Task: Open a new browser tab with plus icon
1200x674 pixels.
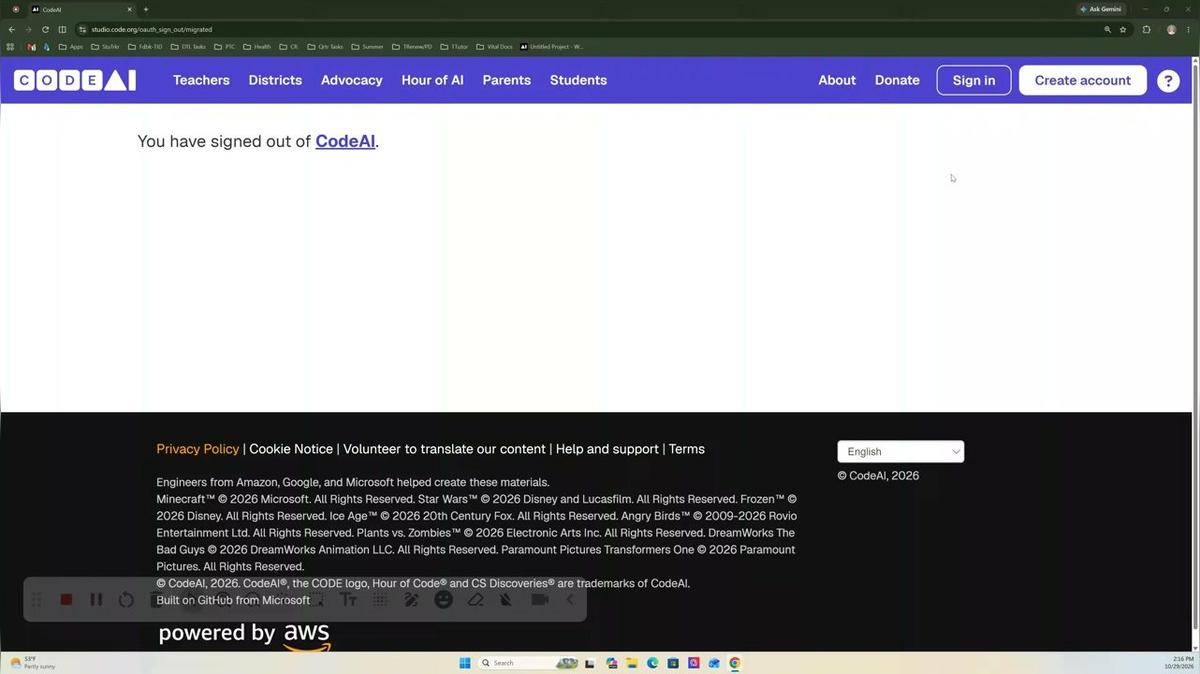Action: [x=145, y=9]
